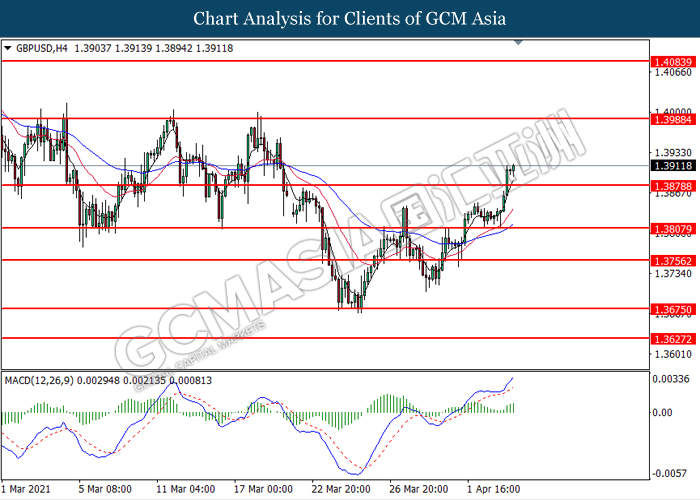Image resolution: width=700 pixels, height=500 pixels.
Task: Click the 1.39884 resistance level label
Action: click(x=673, y=119)
